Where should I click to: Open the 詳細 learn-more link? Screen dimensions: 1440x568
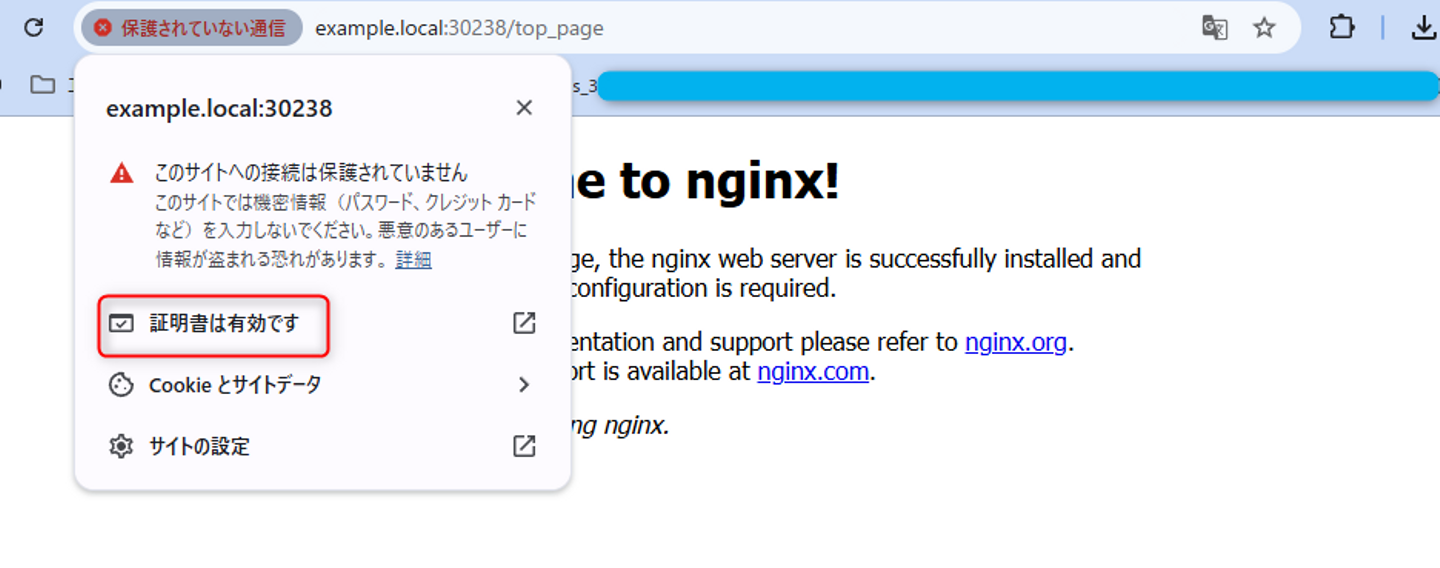(414, 260)
